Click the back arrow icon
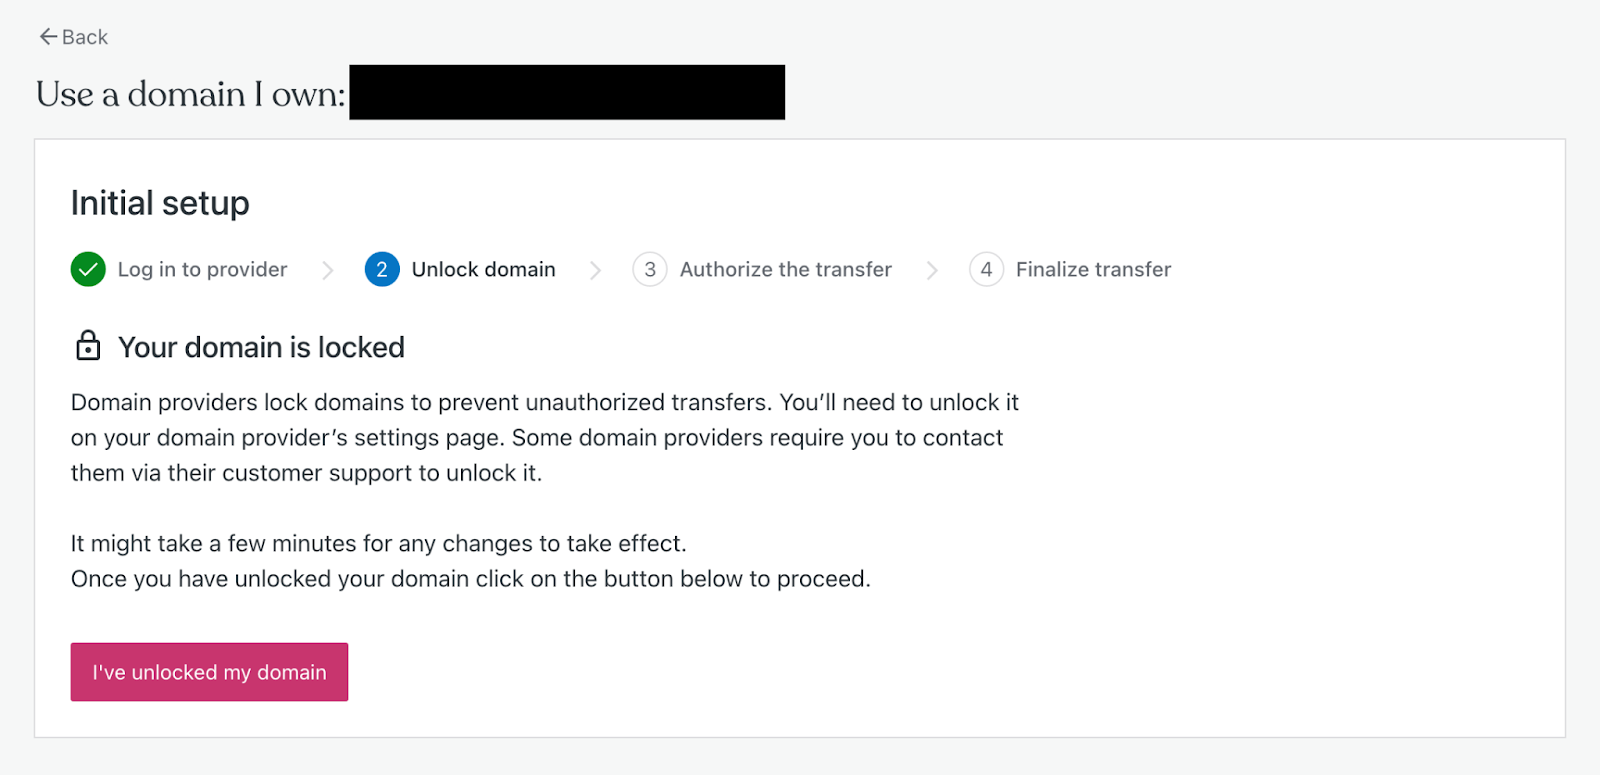 [48, 37]
